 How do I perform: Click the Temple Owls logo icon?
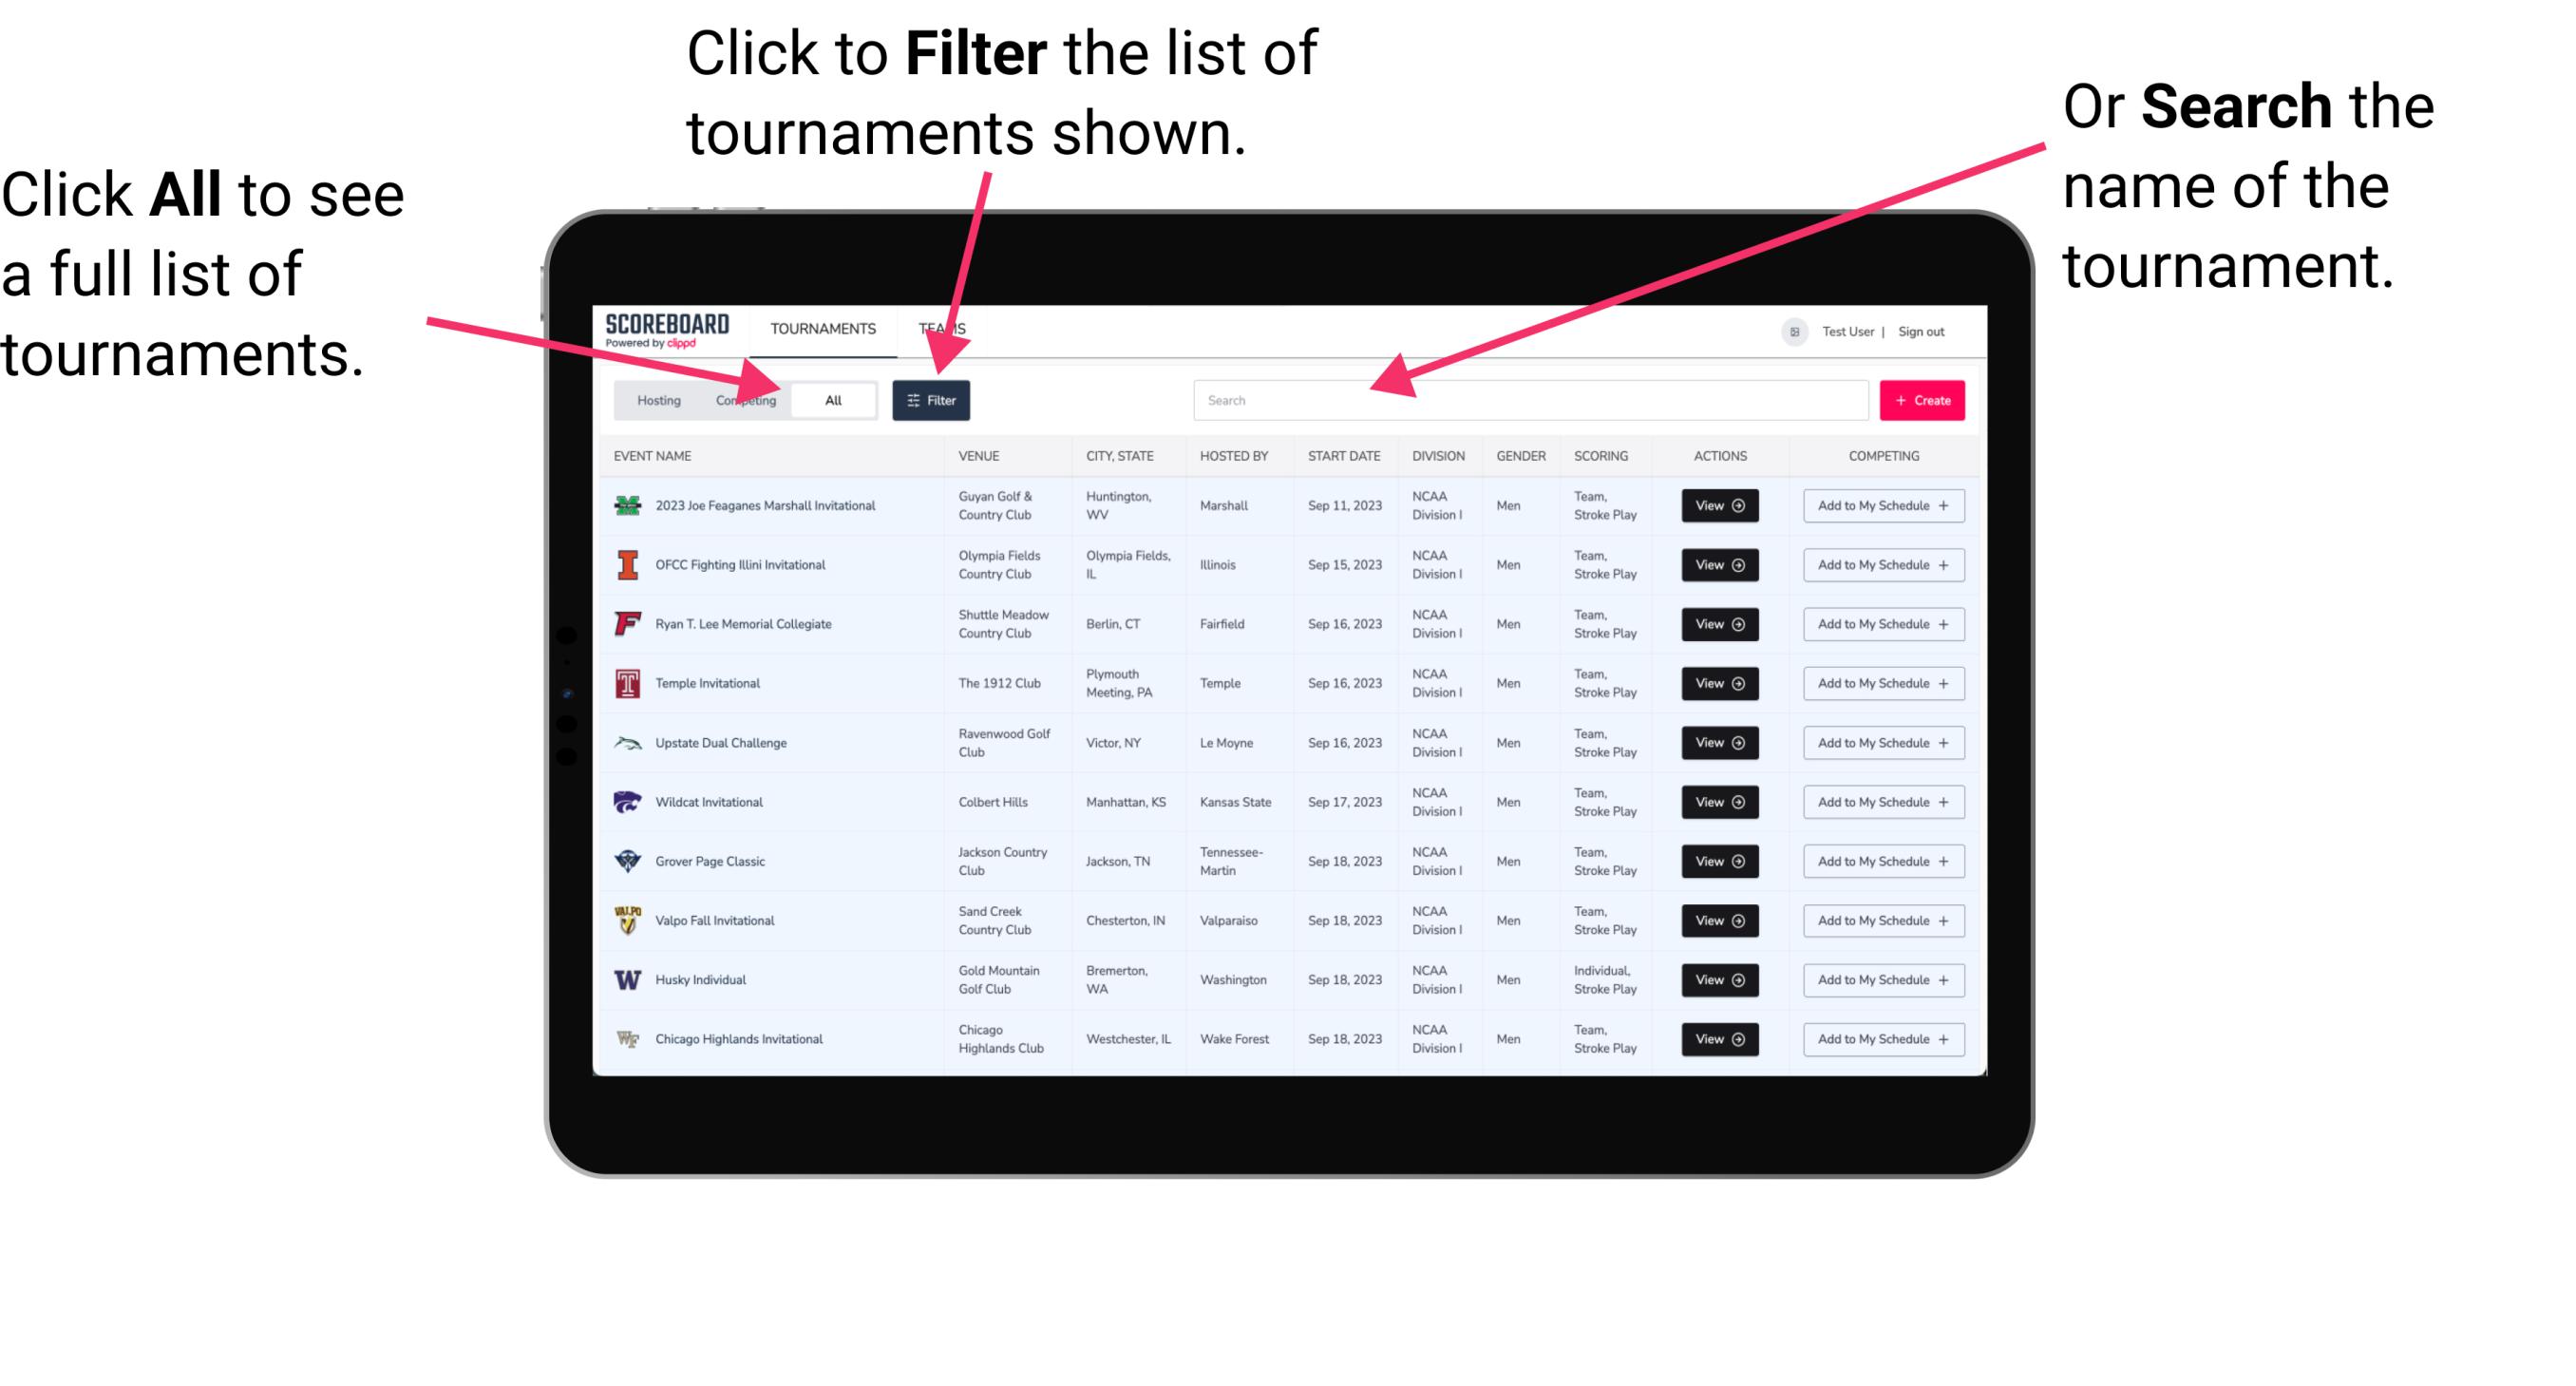pyautogui.click(x=626, y=683)
